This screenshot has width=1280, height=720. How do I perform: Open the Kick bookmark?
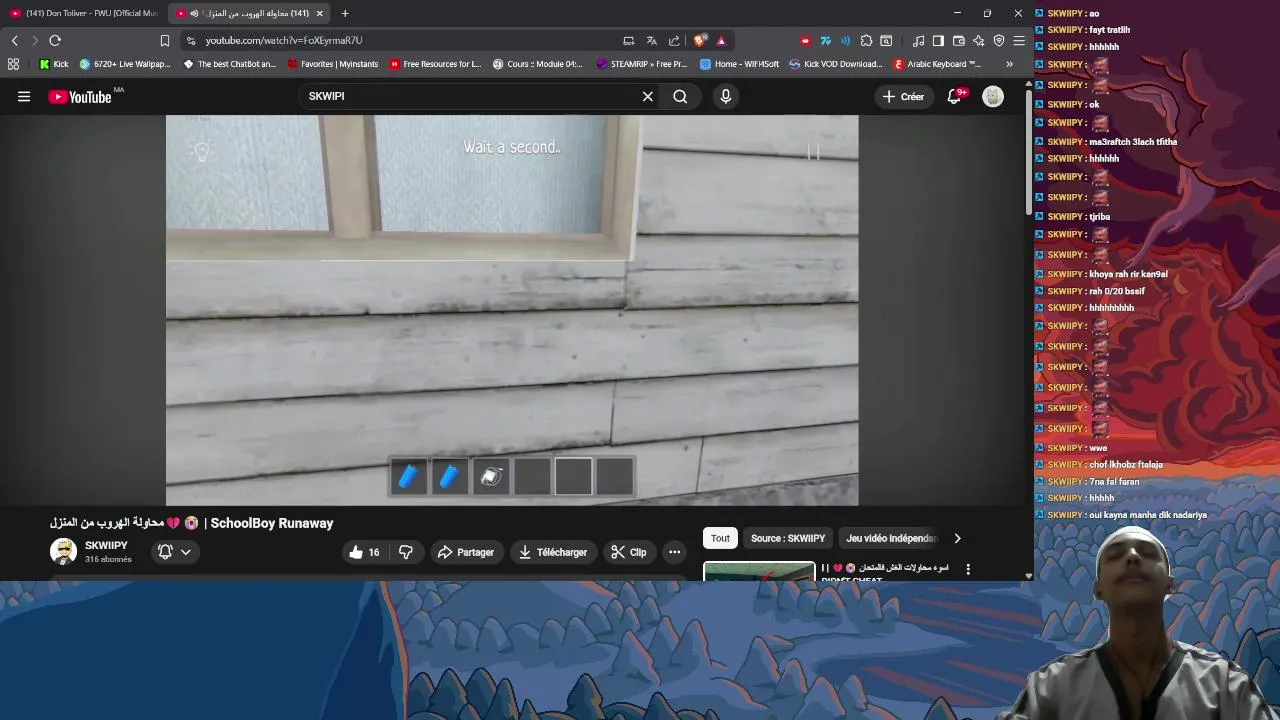click(x=54, y=64)
